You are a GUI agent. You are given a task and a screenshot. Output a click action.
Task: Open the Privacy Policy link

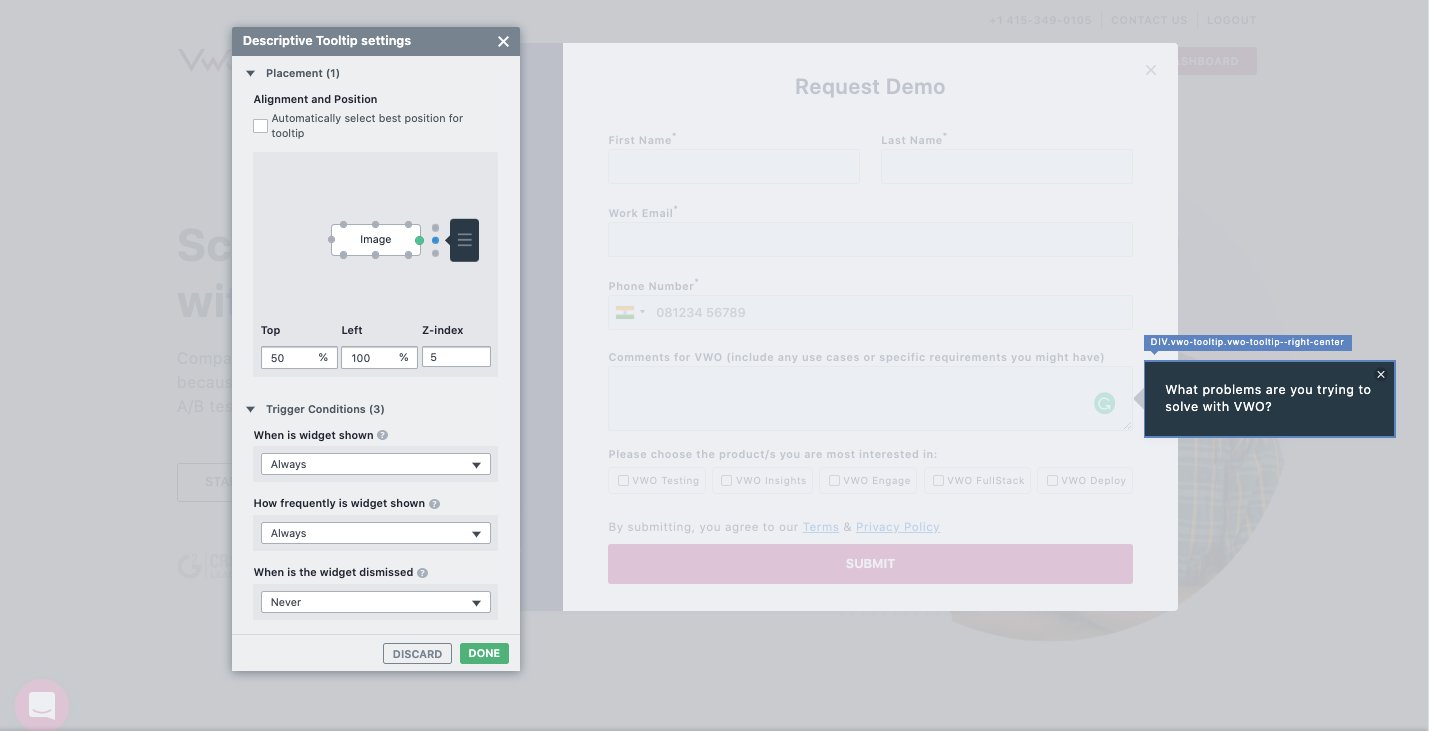click(x=898, y=527)
